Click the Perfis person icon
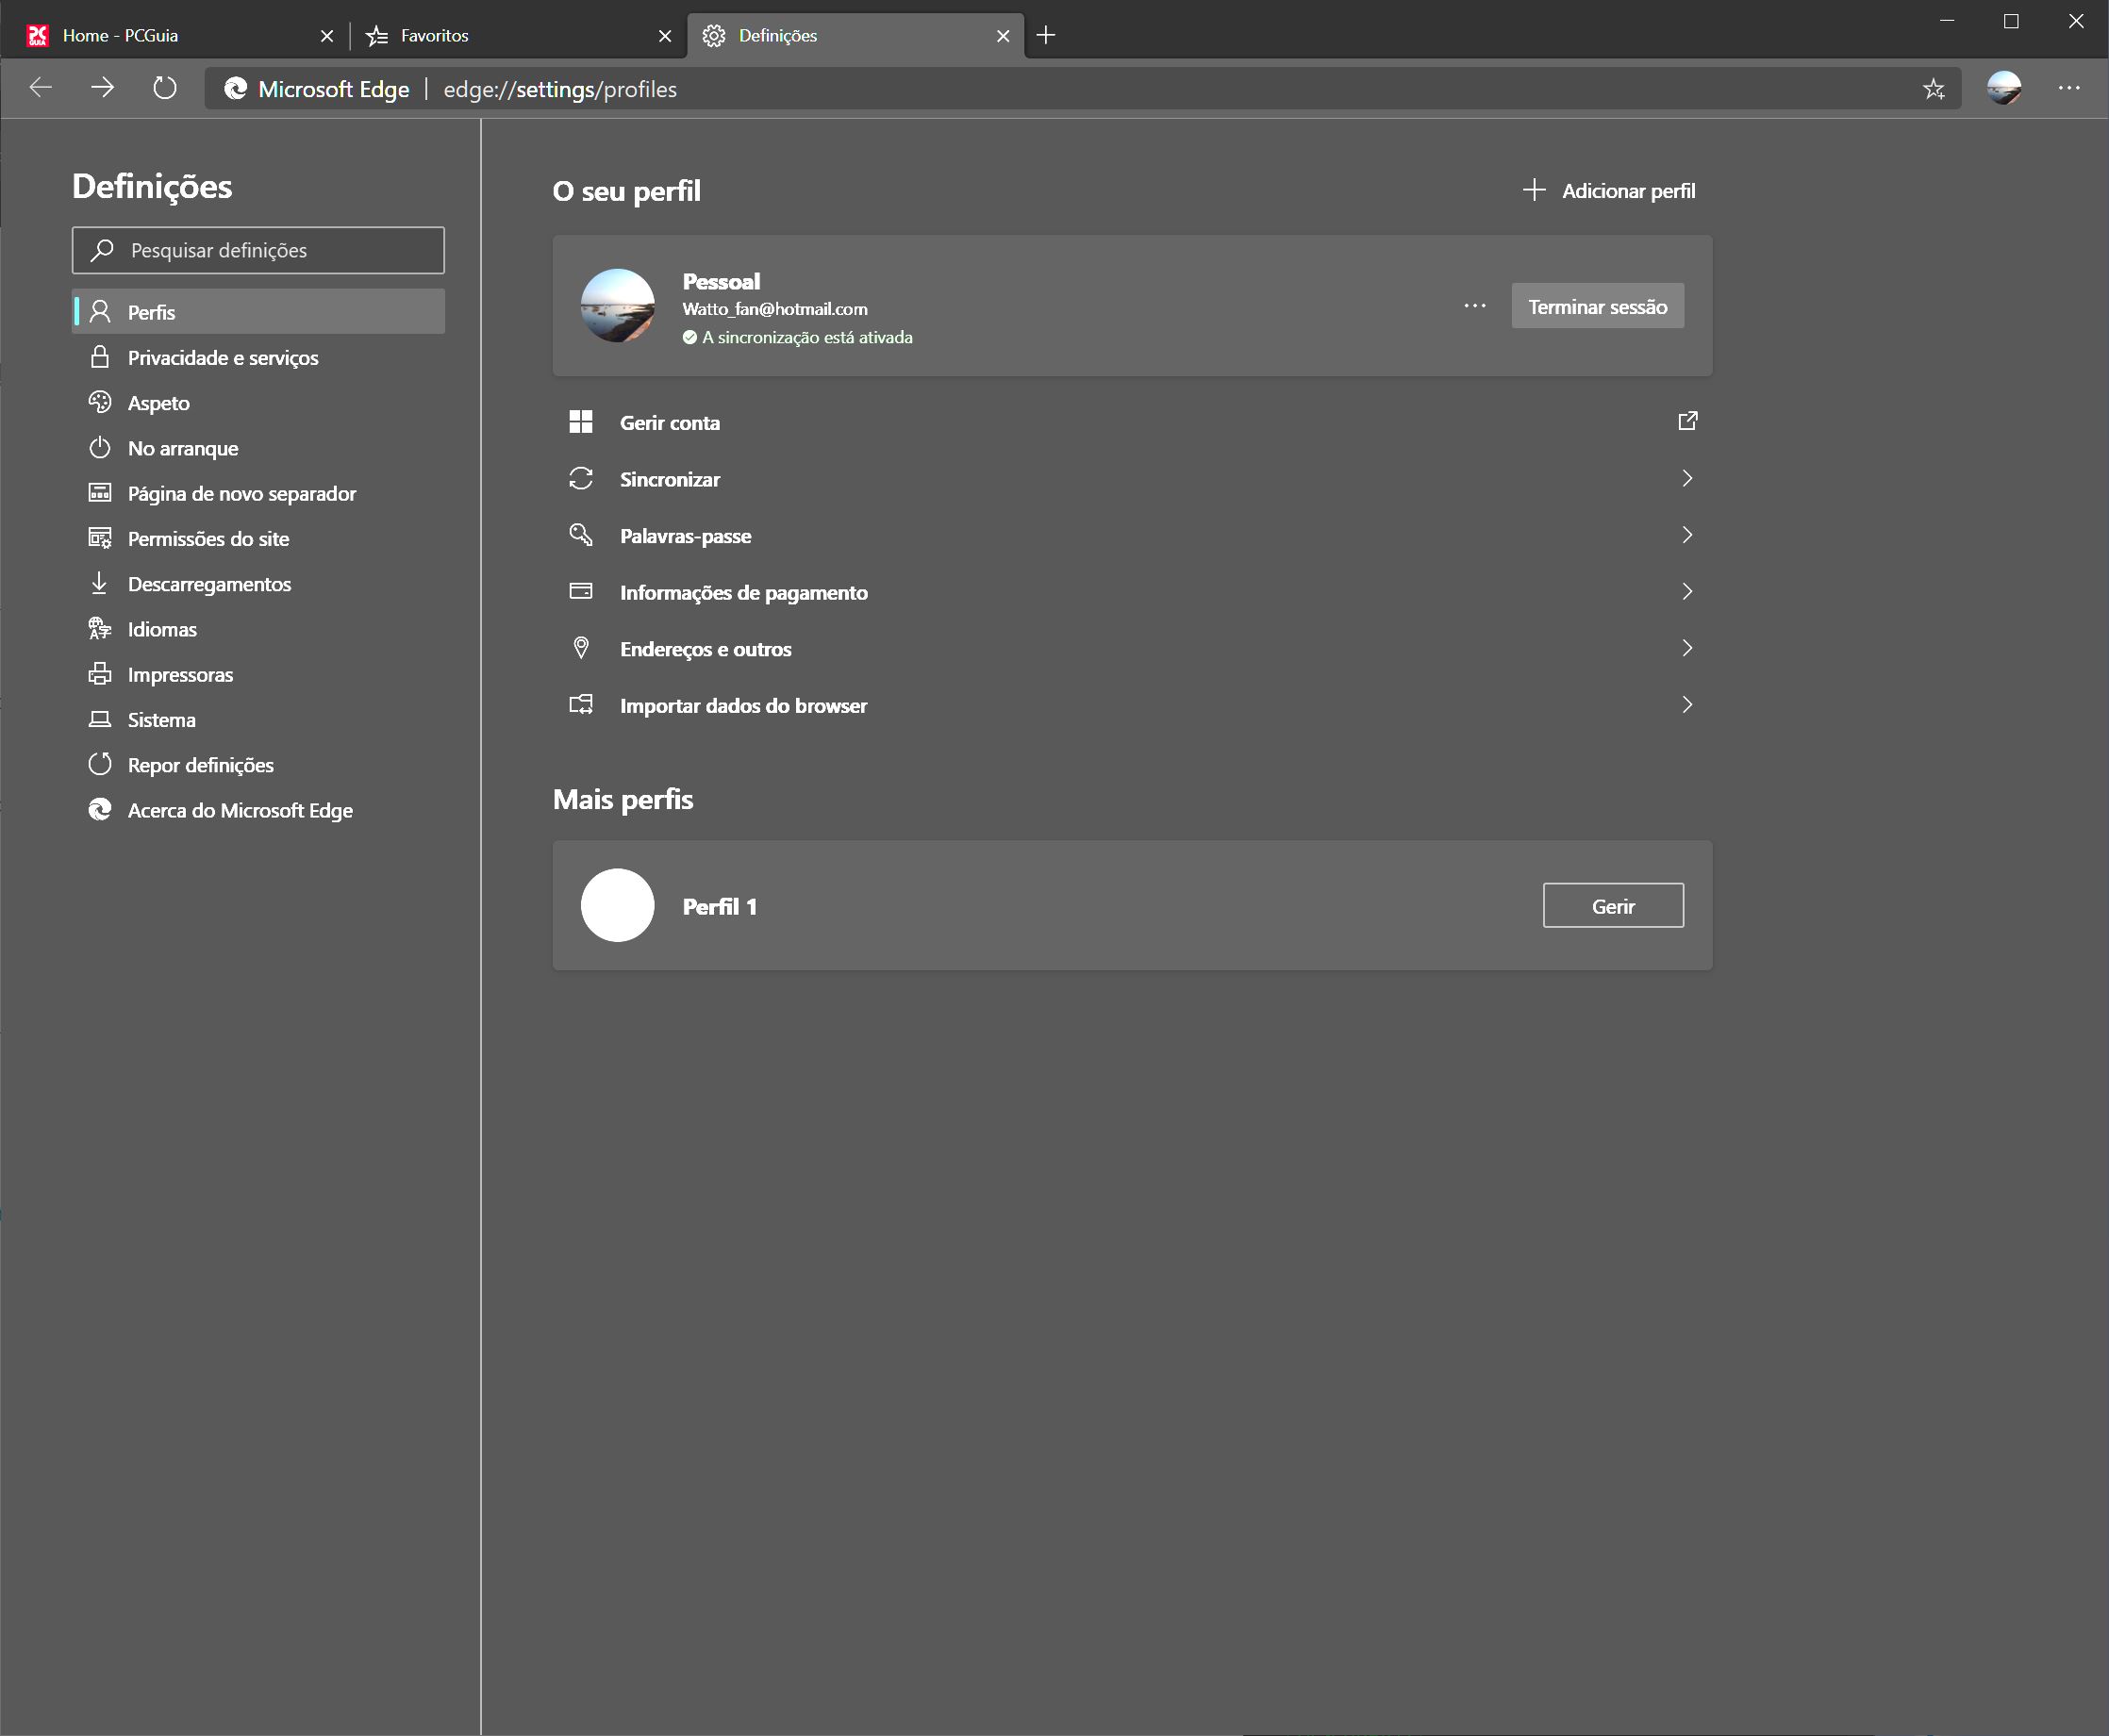The image size is (2109, 1736). pyautogui.click(x=99, y=312)
